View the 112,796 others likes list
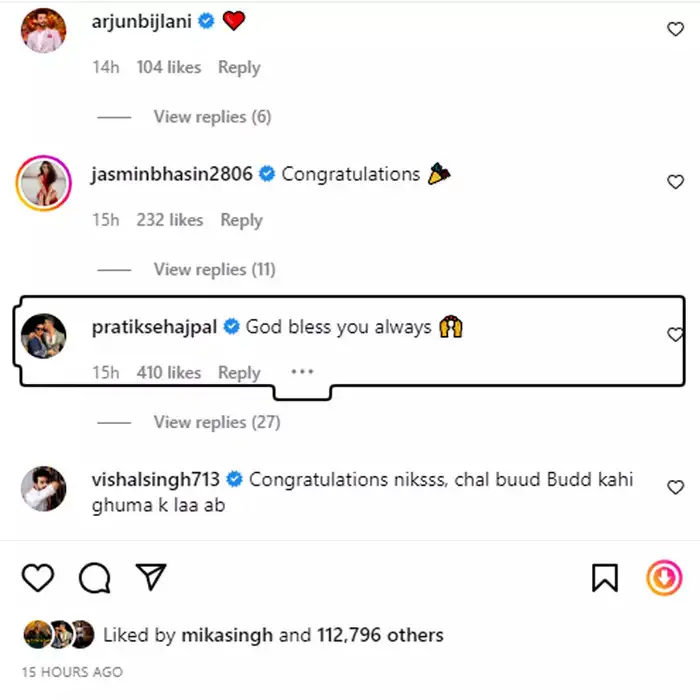Image resolution: width=700 pixels, height=700 pixels. coord(380,635)
